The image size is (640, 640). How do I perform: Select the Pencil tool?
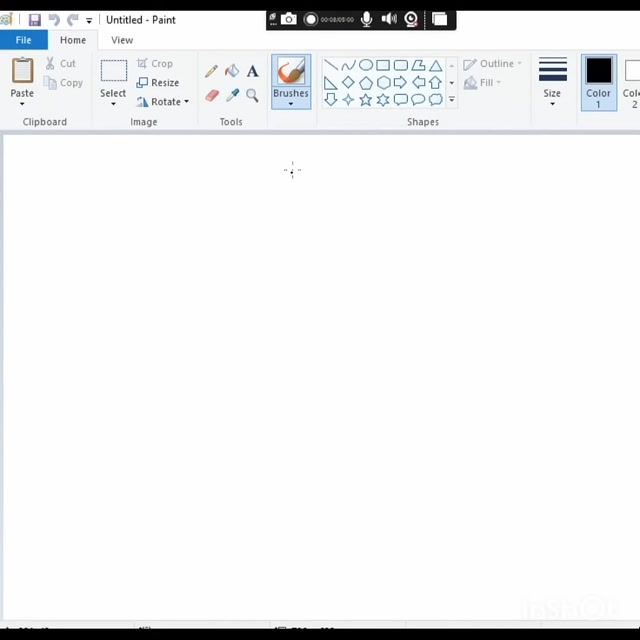click(x=211, y=71)
